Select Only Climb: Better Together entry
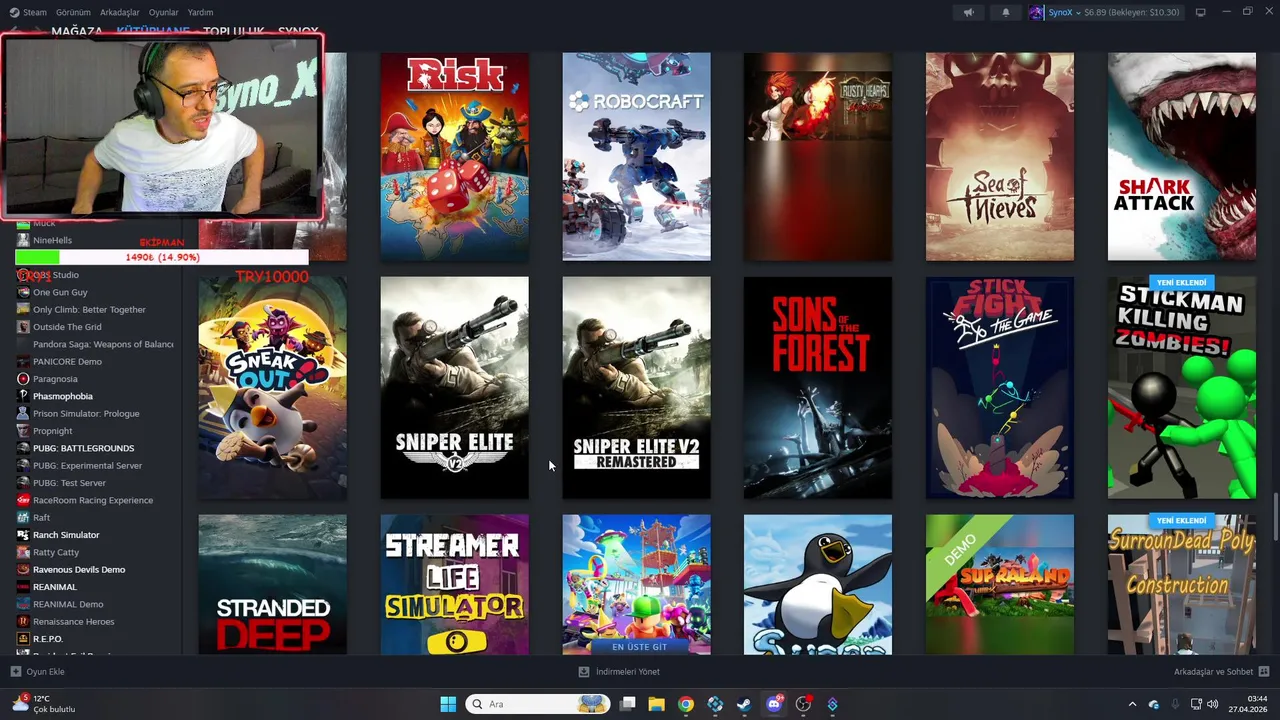 [89, 310]
